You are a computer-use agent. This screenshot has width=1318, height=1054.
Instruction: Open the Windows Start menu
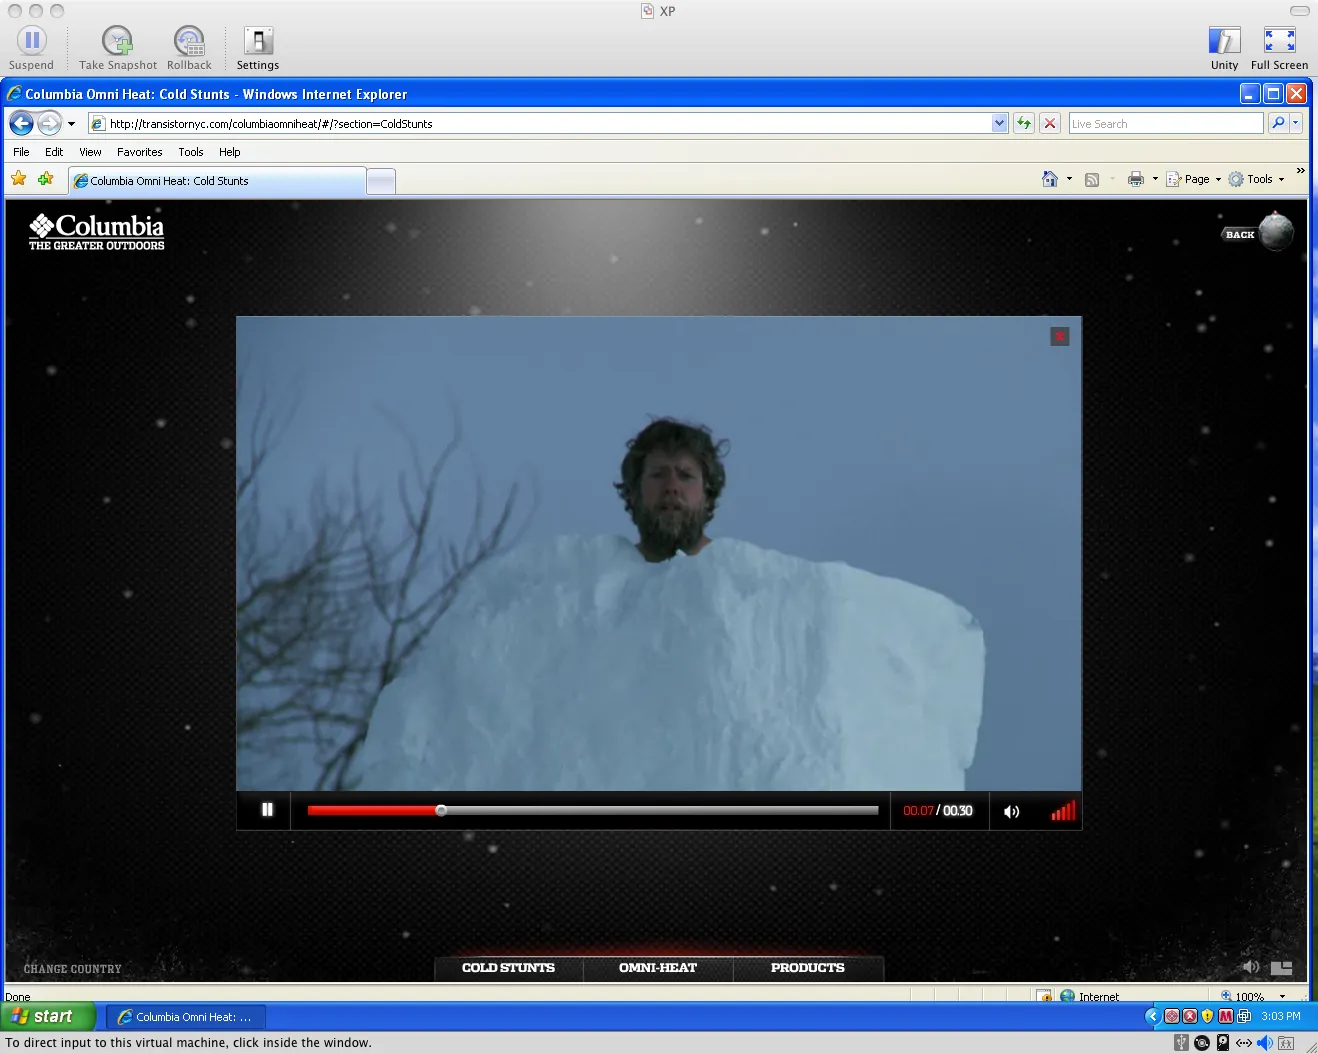pos(47,1016)
